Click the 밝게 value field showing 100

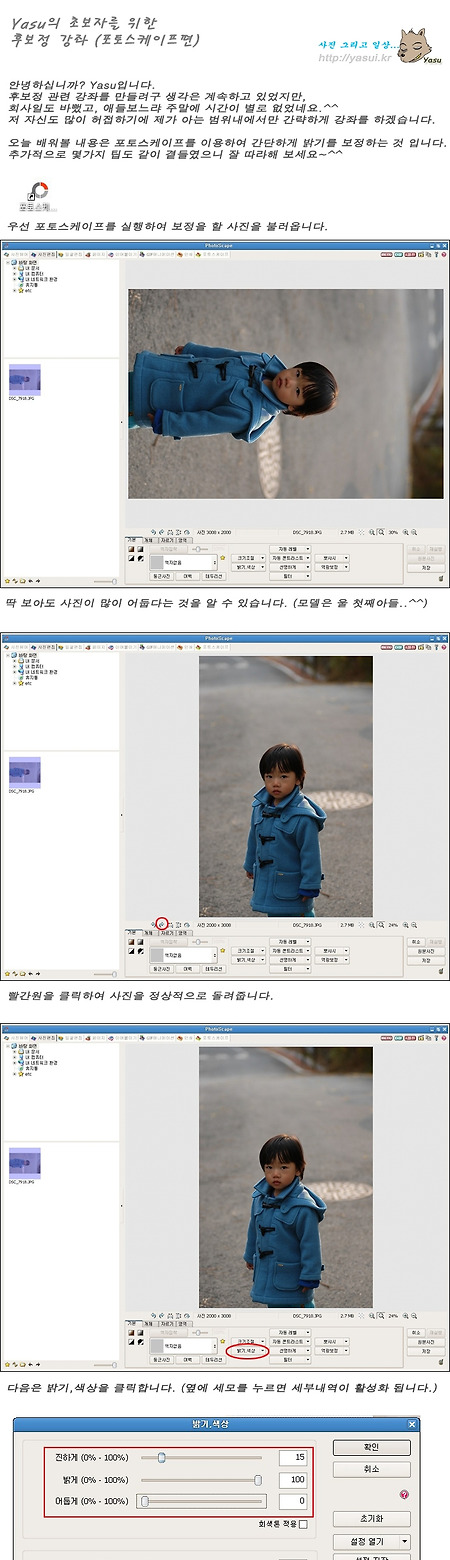pos(291,1479)
